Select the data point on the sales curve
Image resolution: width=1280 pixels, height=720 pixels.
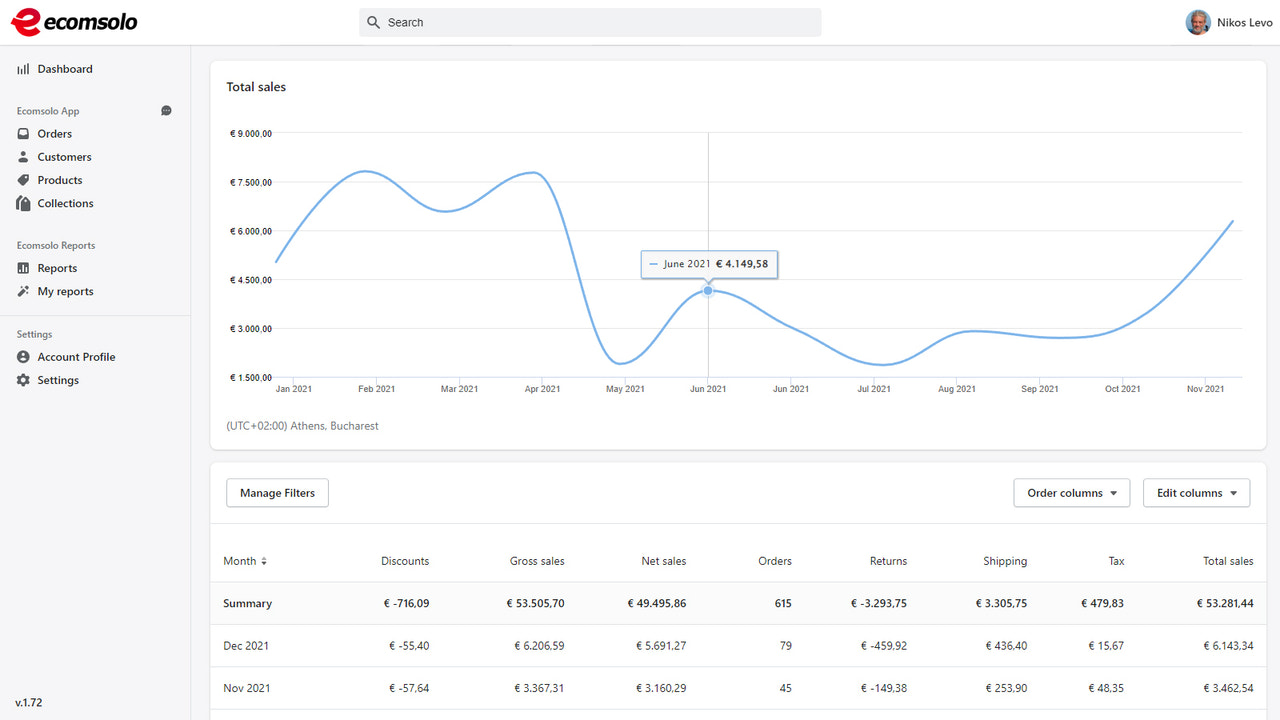point(708,290)
